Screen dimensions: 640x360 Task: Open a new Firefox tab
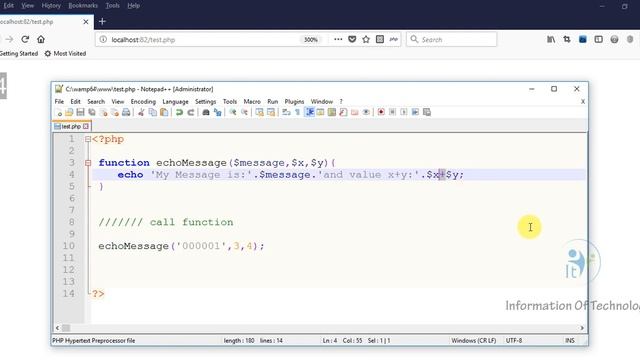(102, 21)
